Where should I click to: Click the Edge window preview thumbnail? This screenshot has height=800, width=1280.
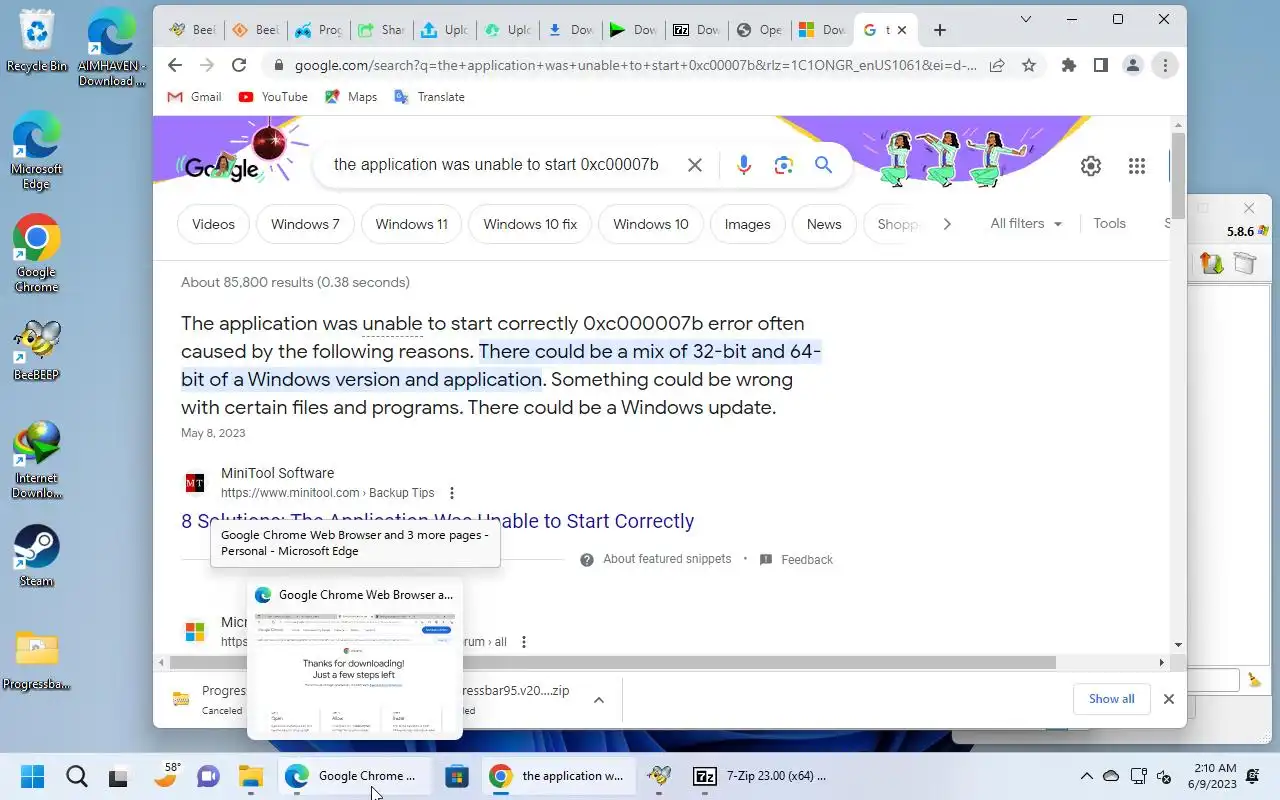[x=355, y=673]
